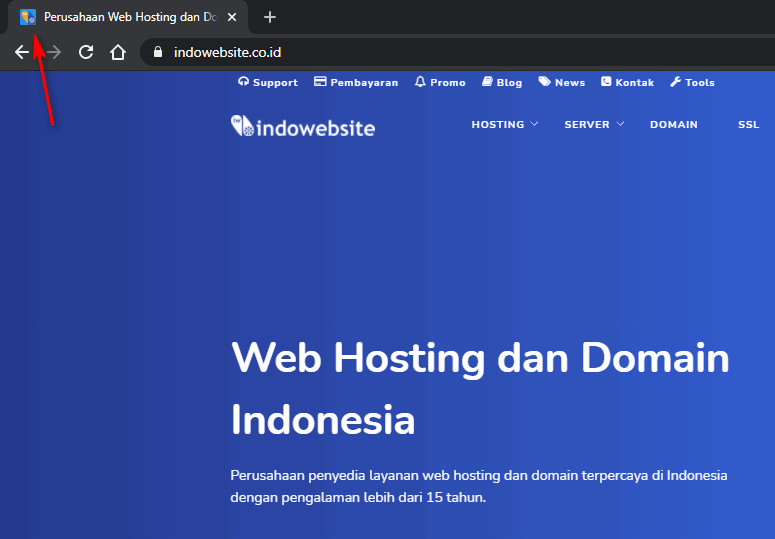Click the Perusahaan penyedia layanan description text
The height and width of the screenshot is (539, 775).
pos(478,486)
